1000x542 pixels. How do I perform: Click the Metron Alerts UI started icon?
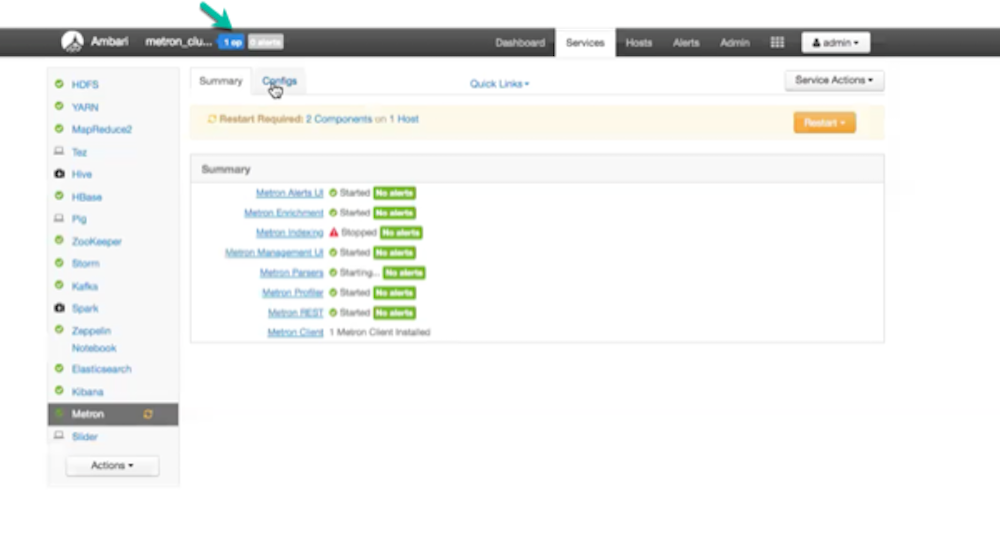point(333,193)
